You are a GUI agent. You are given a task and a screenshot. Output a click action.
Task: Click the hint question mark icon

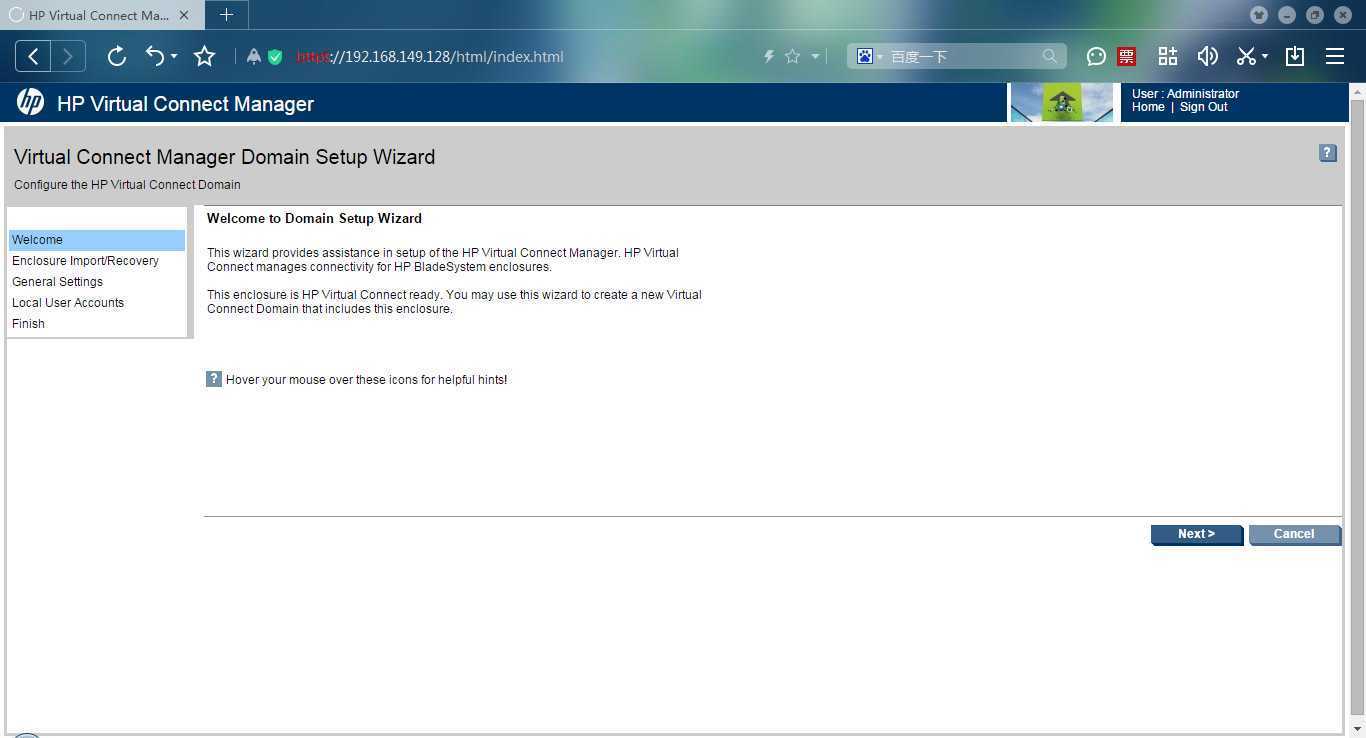(214, 379)
